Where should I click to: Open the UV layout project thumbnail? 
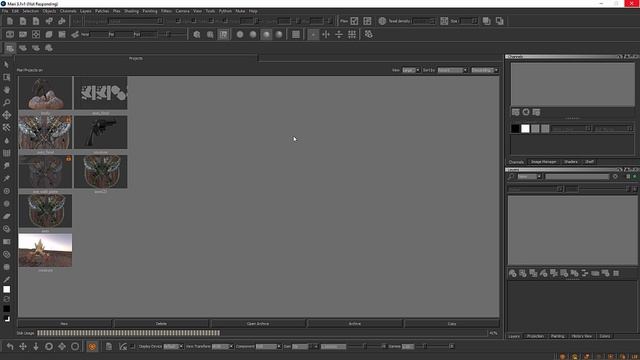point(101,93)
